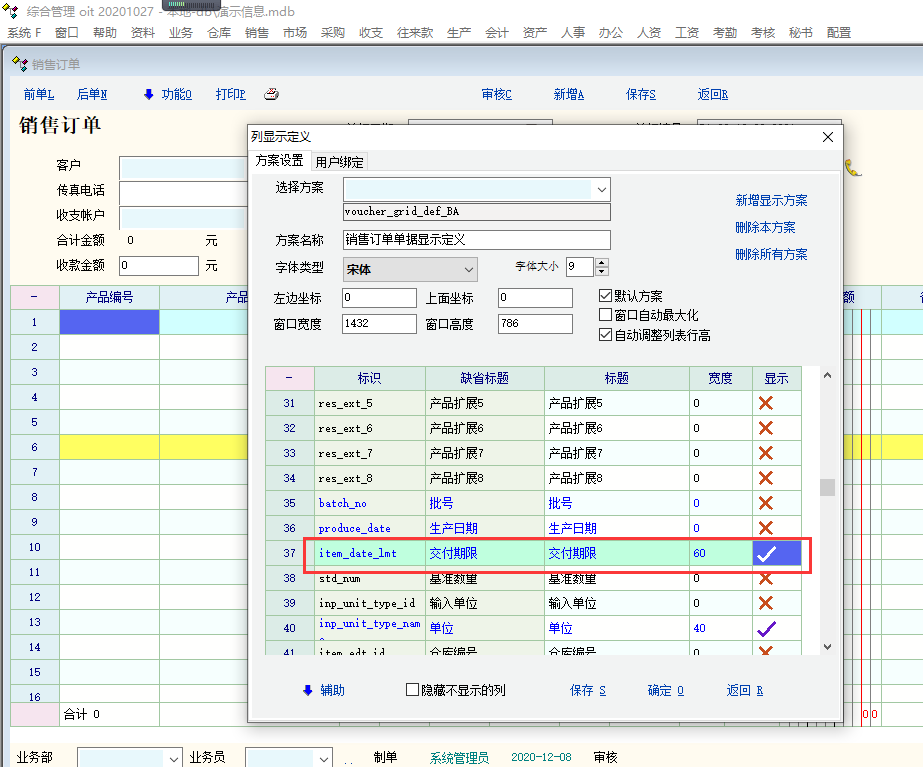Click the blue arrow 辅助 icon
Image resolution: width=923 pixels, height=767 pixels.
(x=307, y=690)
